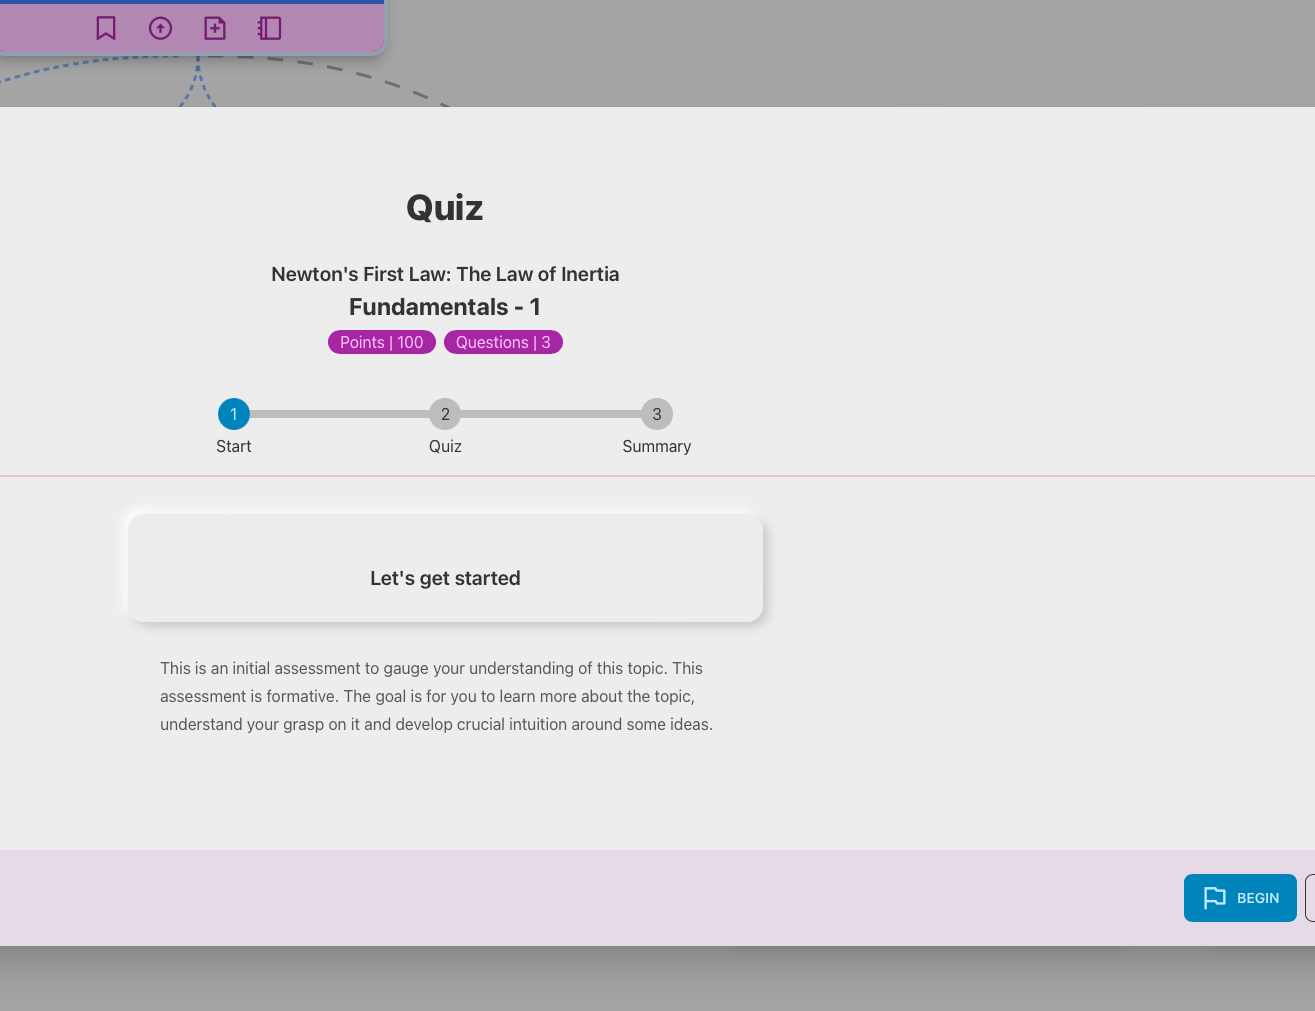Click the flag icon inside the Begin button
The image size is (1315, 1011).
(x=1214, y=898)
